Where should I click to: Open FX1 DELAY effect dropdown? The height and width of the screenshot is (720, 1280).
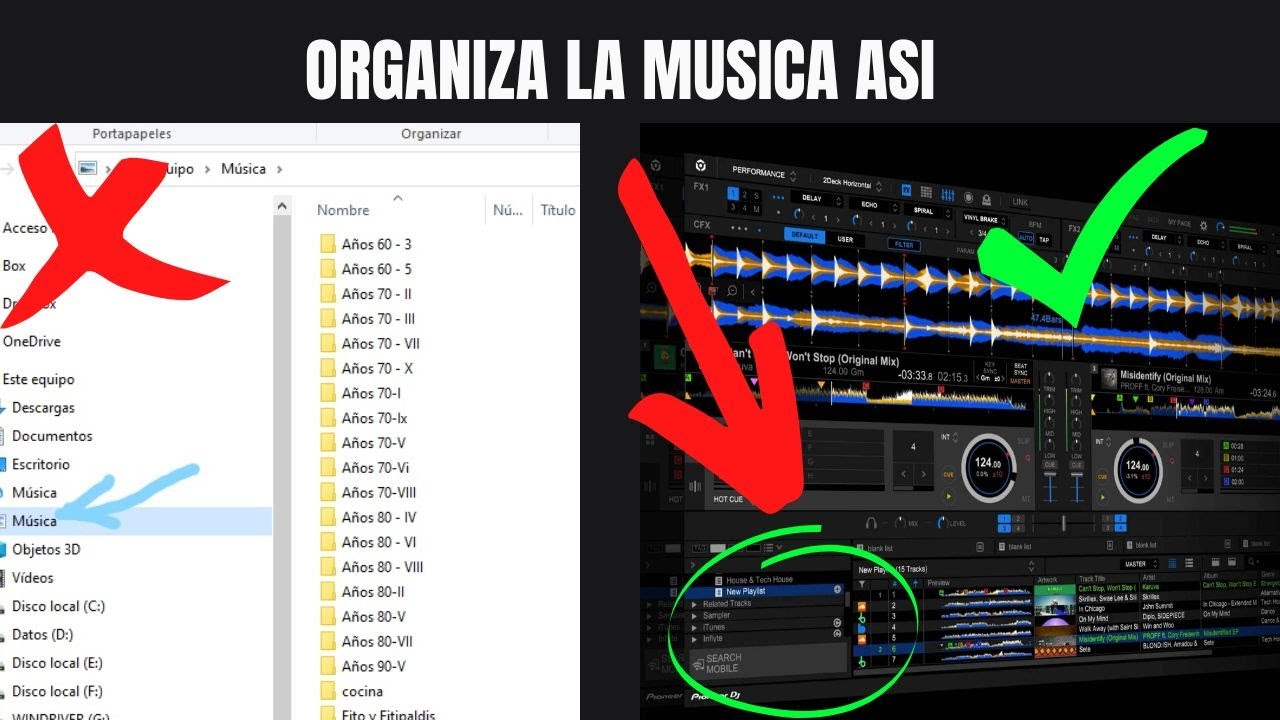point(815,198)
